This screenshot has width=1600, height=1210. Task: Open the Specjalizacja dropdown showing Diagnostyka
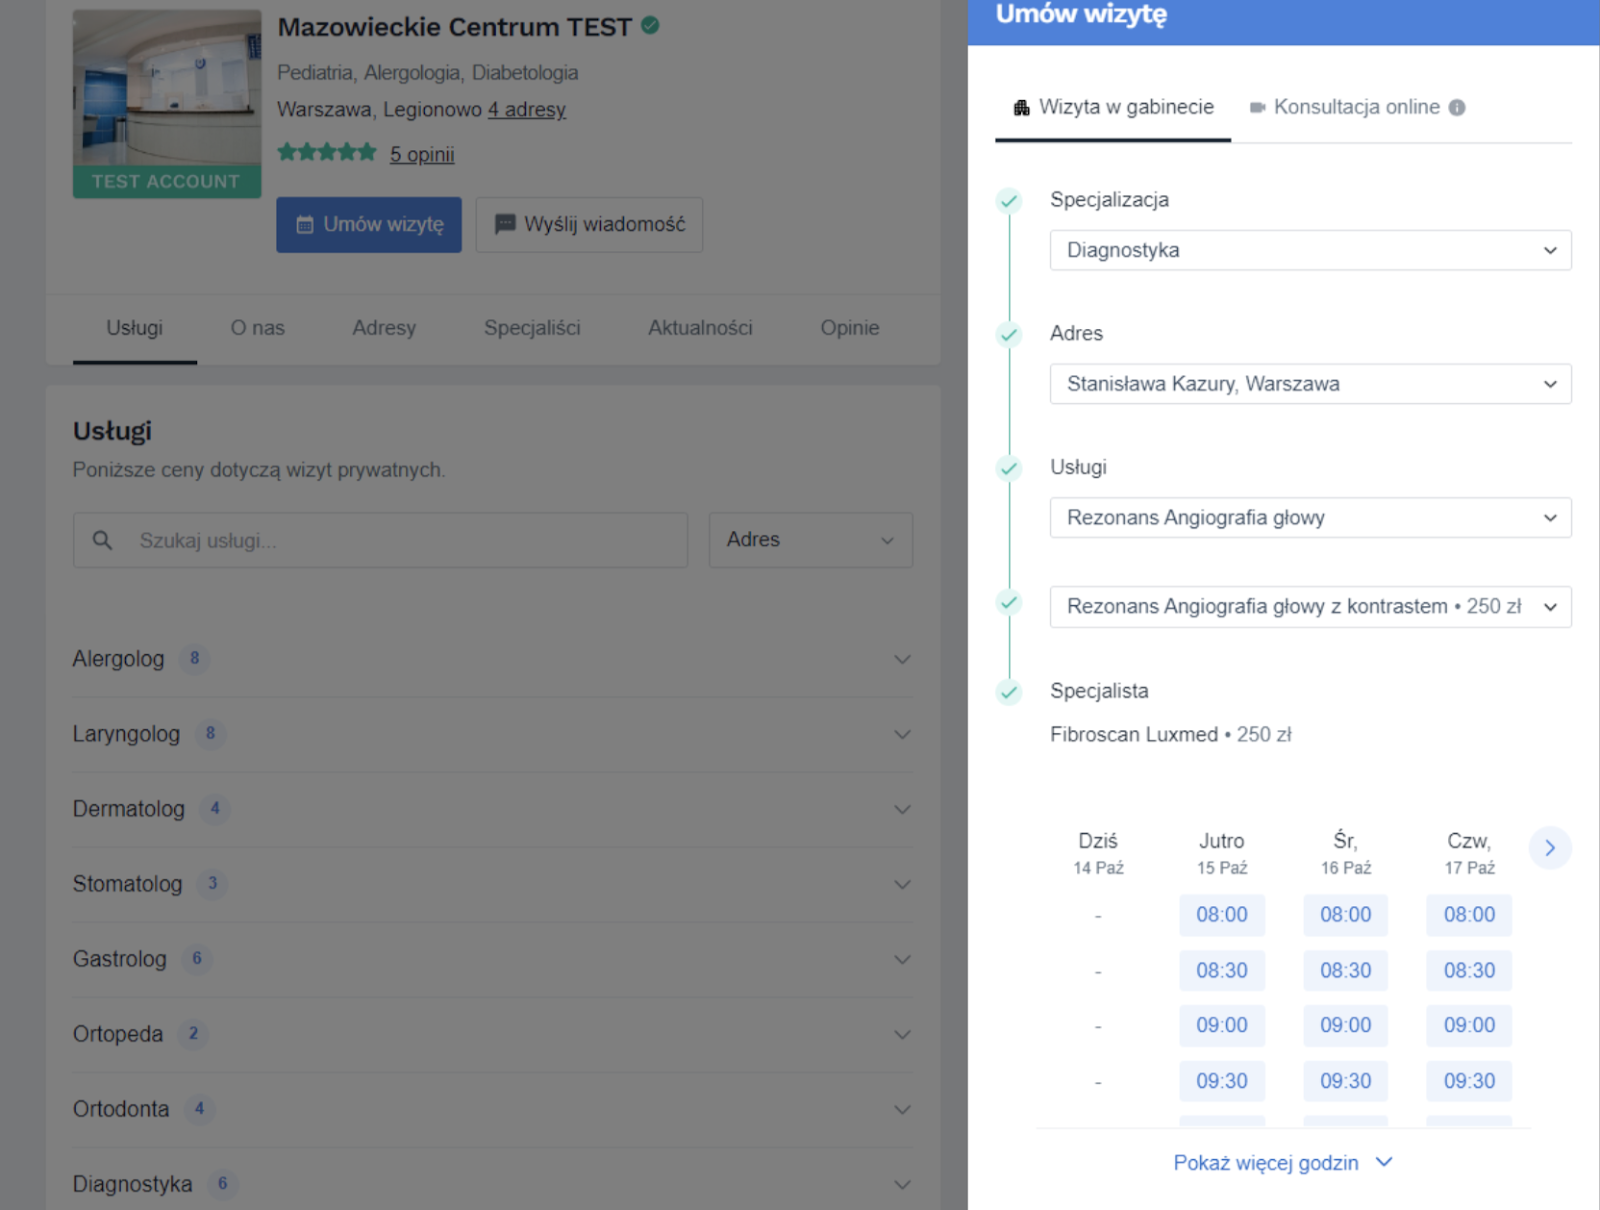1310,250
